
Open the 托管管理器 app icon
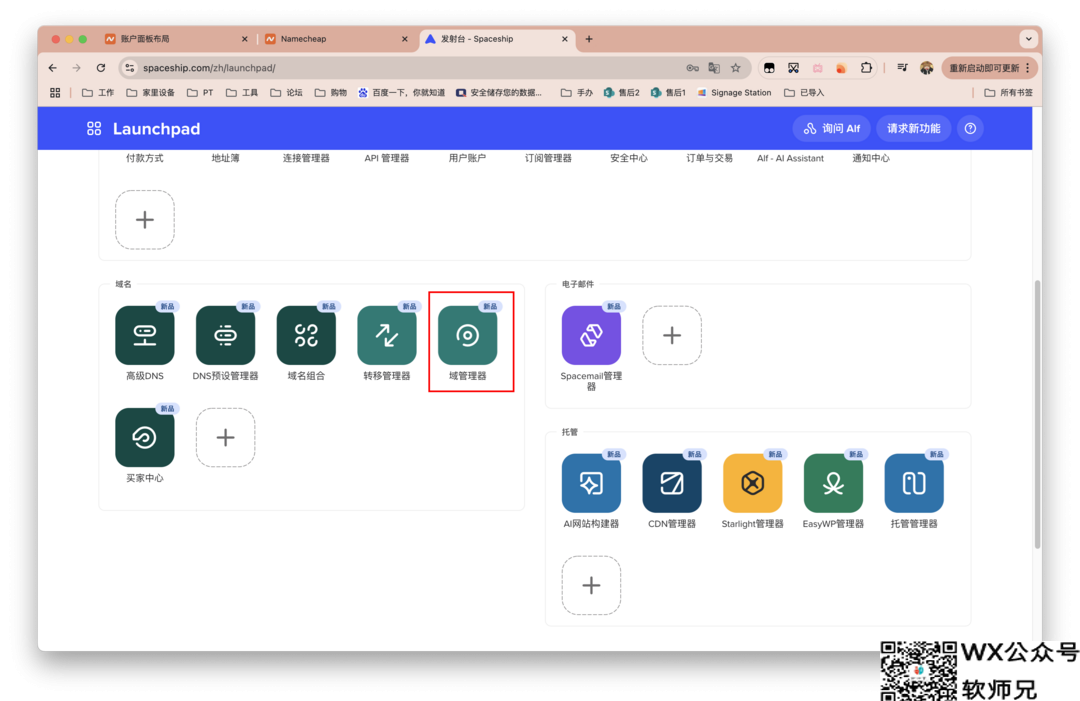[914, 483]
